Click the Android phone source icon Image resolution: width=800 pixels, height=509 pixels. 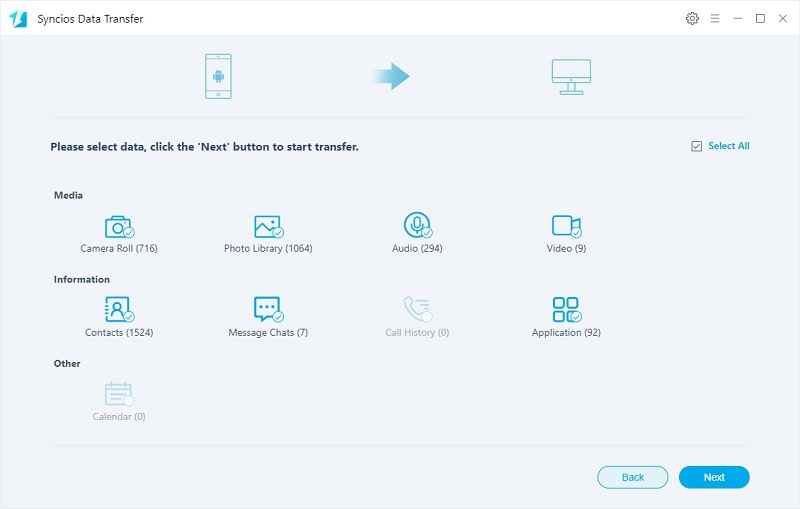[x=218, y=77]
